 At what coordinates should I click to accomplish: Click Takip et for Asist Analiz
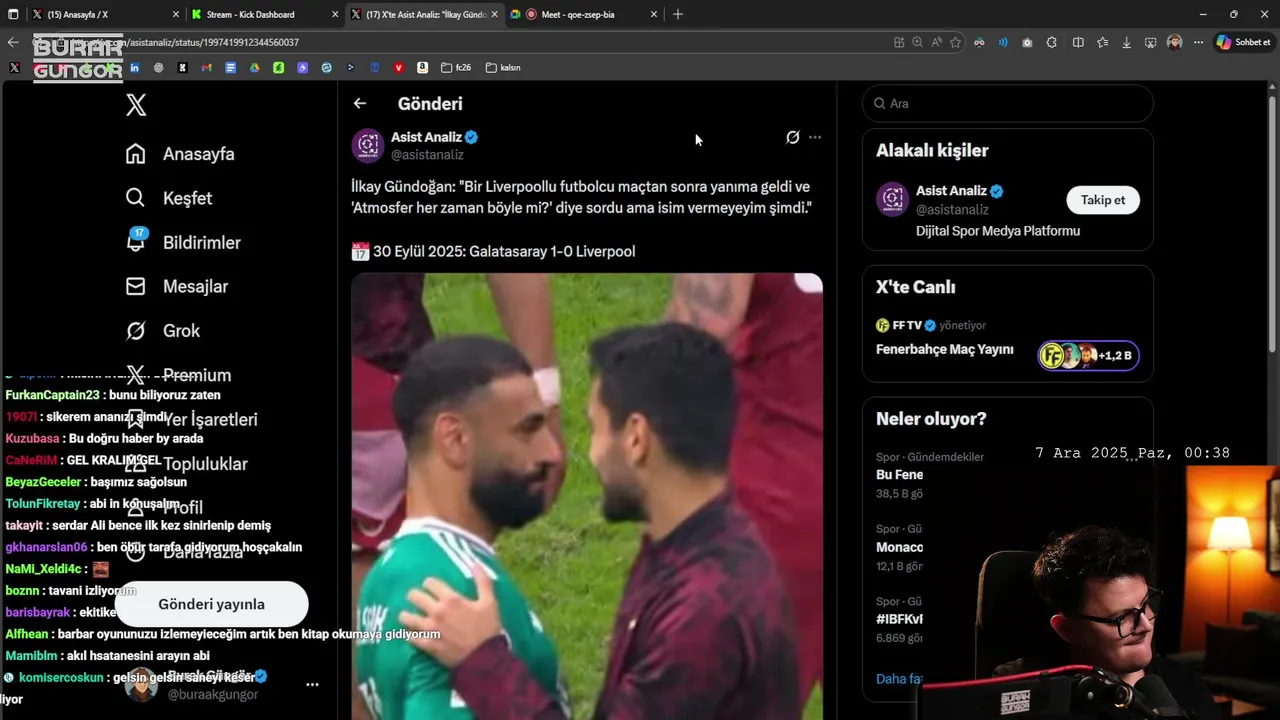pos(1103,200)
